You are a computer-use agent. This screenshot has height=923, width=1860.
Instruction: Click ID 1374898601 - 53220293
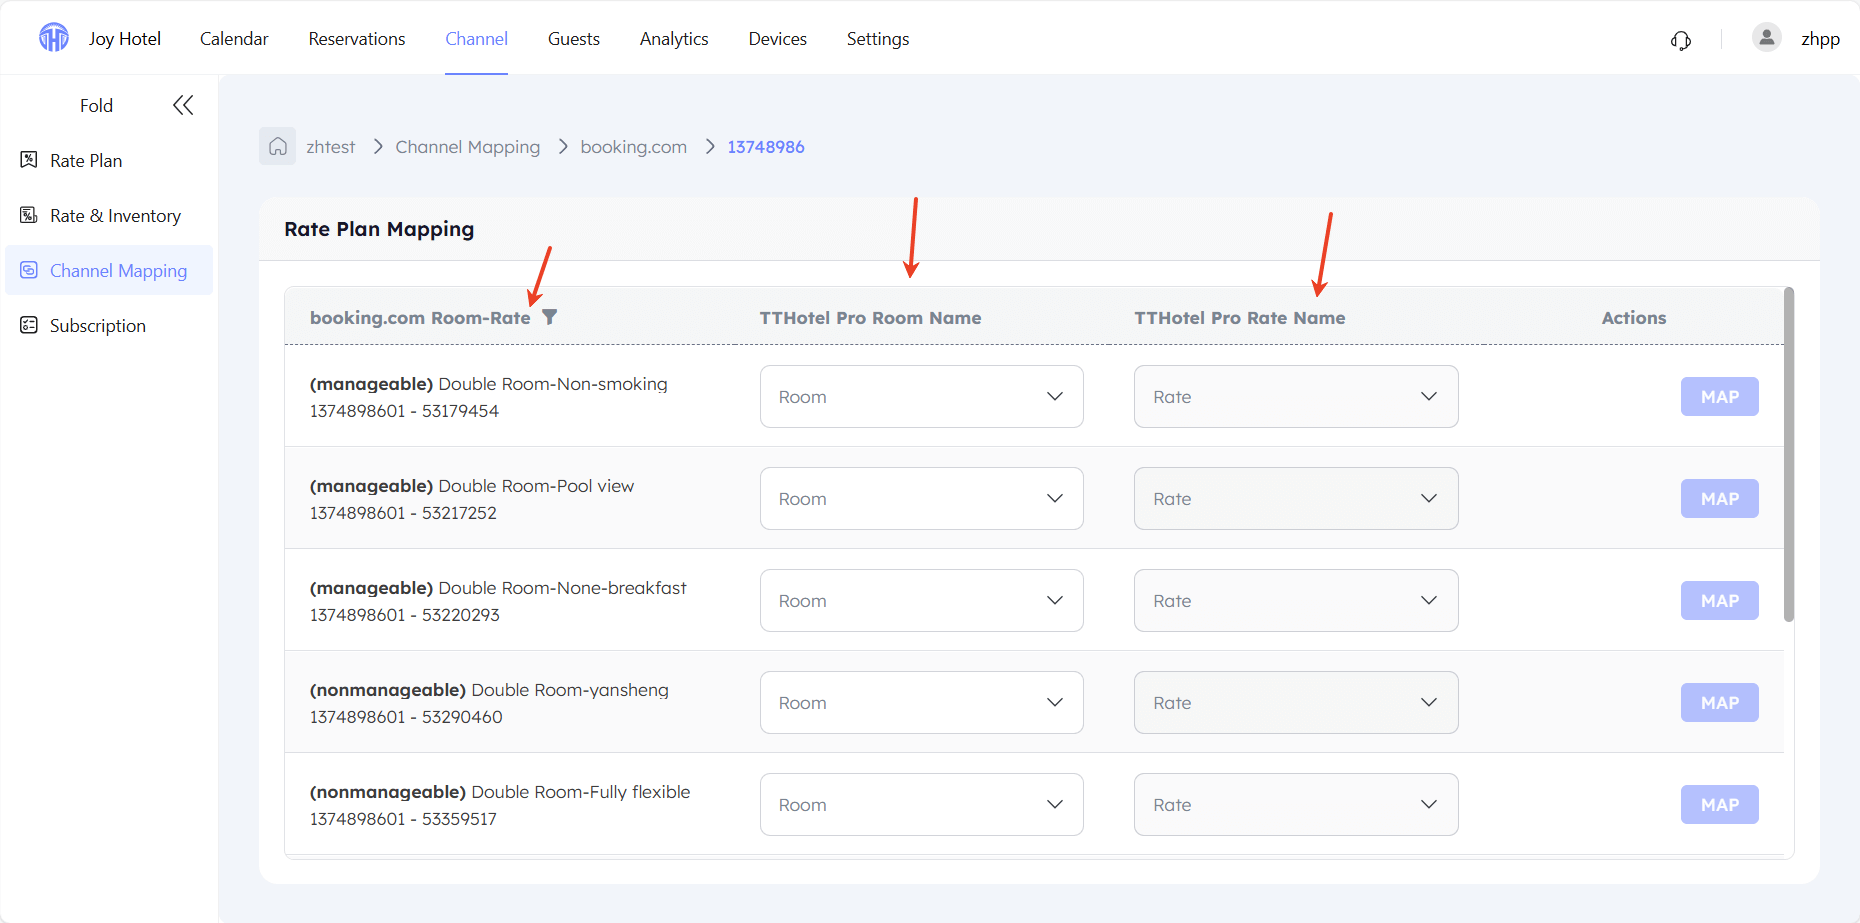pos(405,615)
